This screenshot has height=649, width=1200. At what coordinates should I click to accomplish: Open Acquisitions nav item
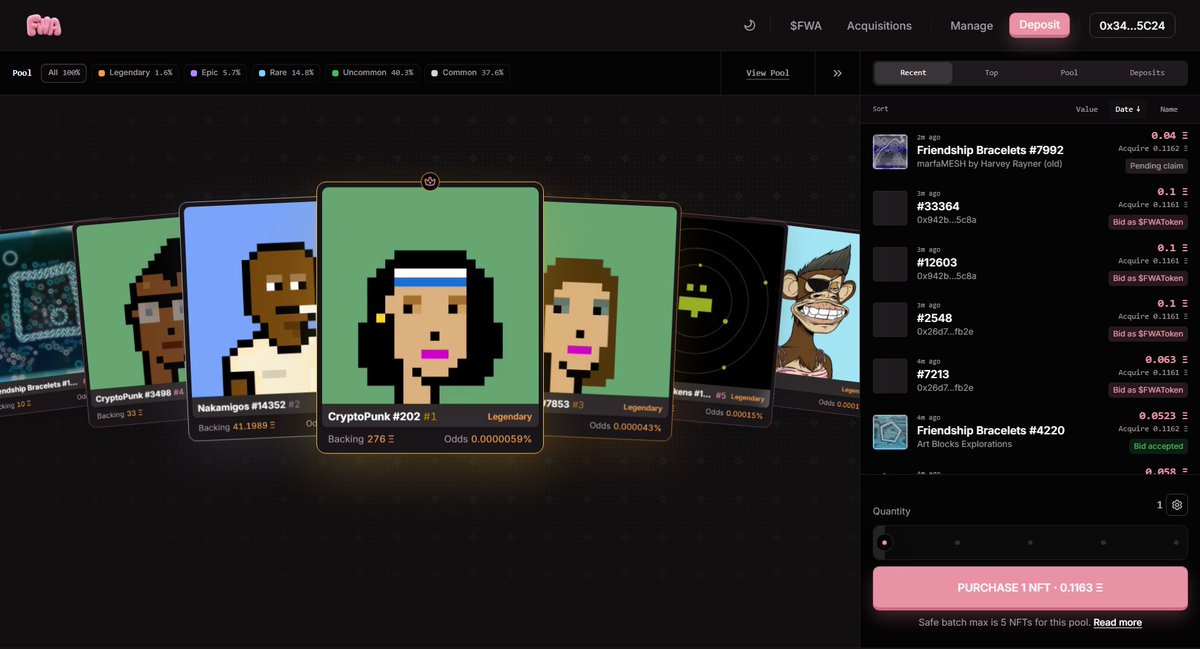pyautogui.click(x=879, y=26)
